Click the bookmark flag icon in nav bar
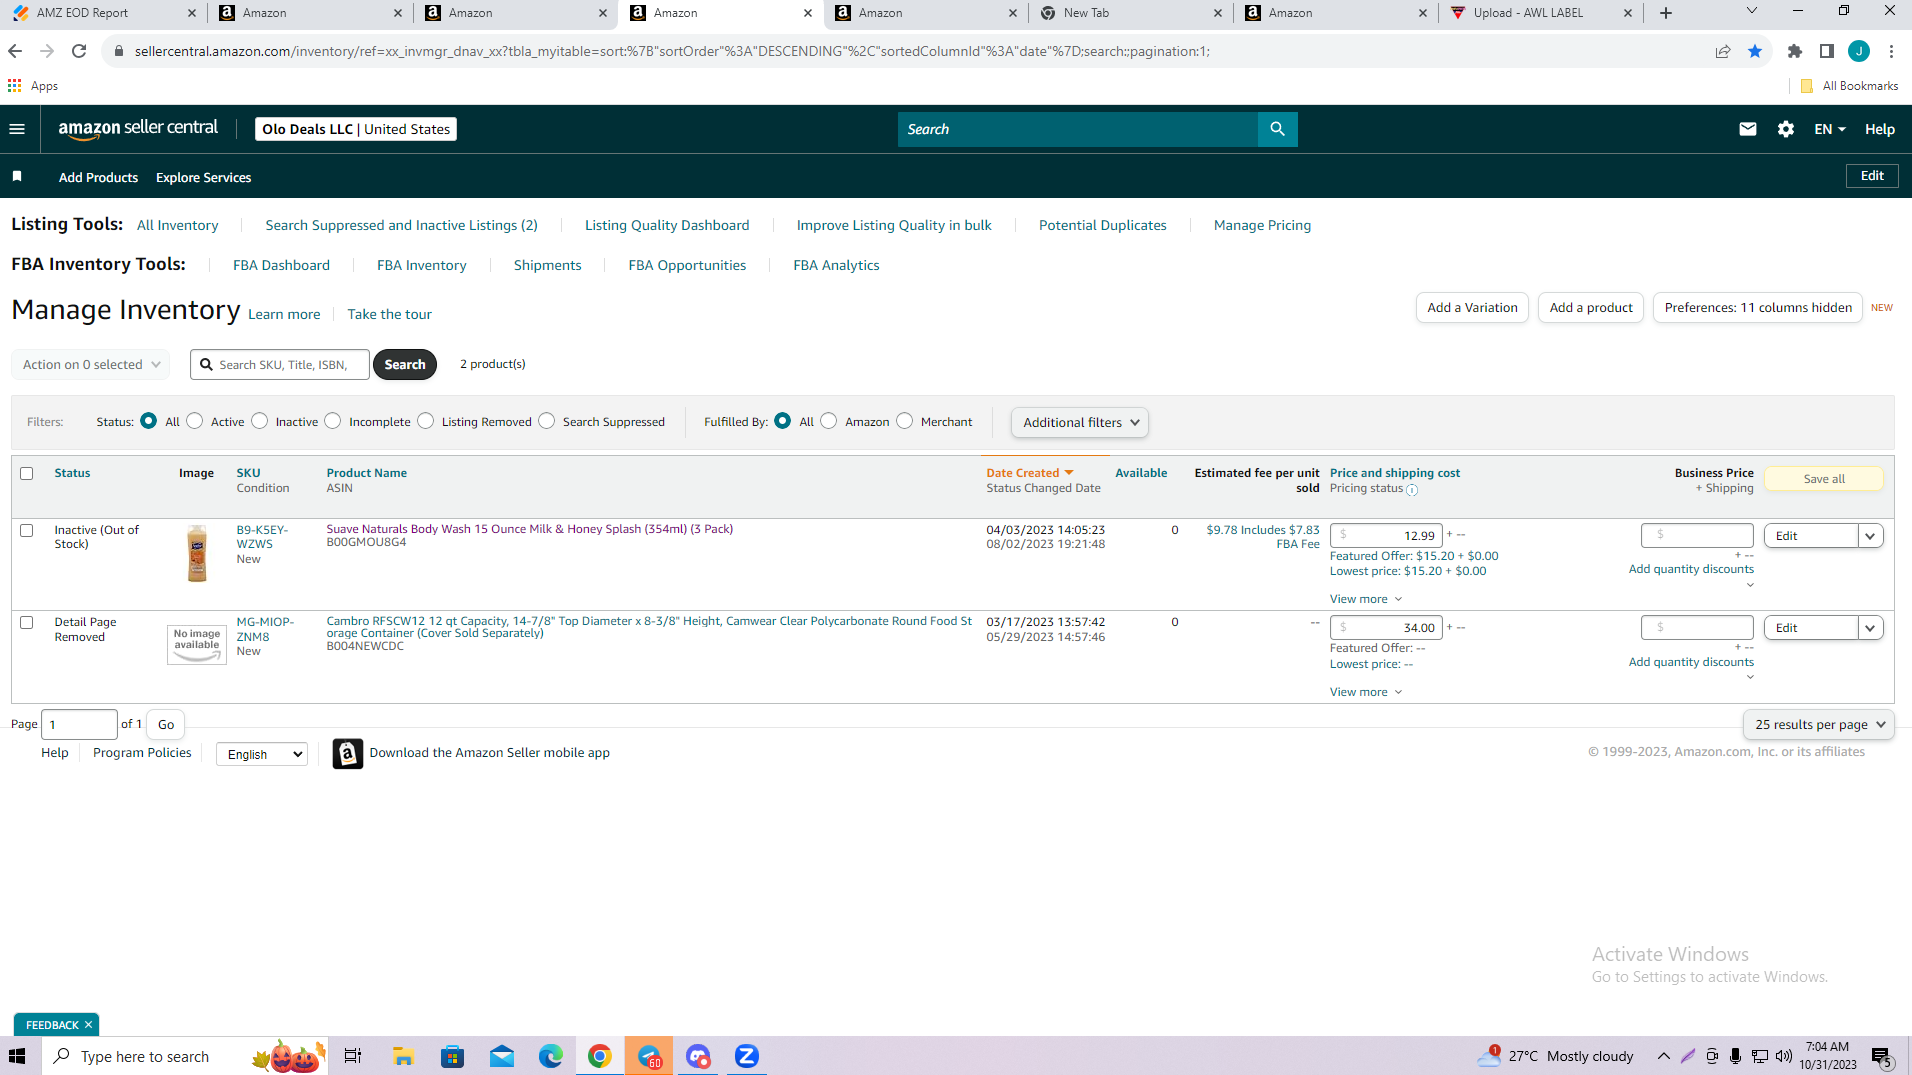1912x1075 pixels. pyautogui.click(x=17, y=177)
